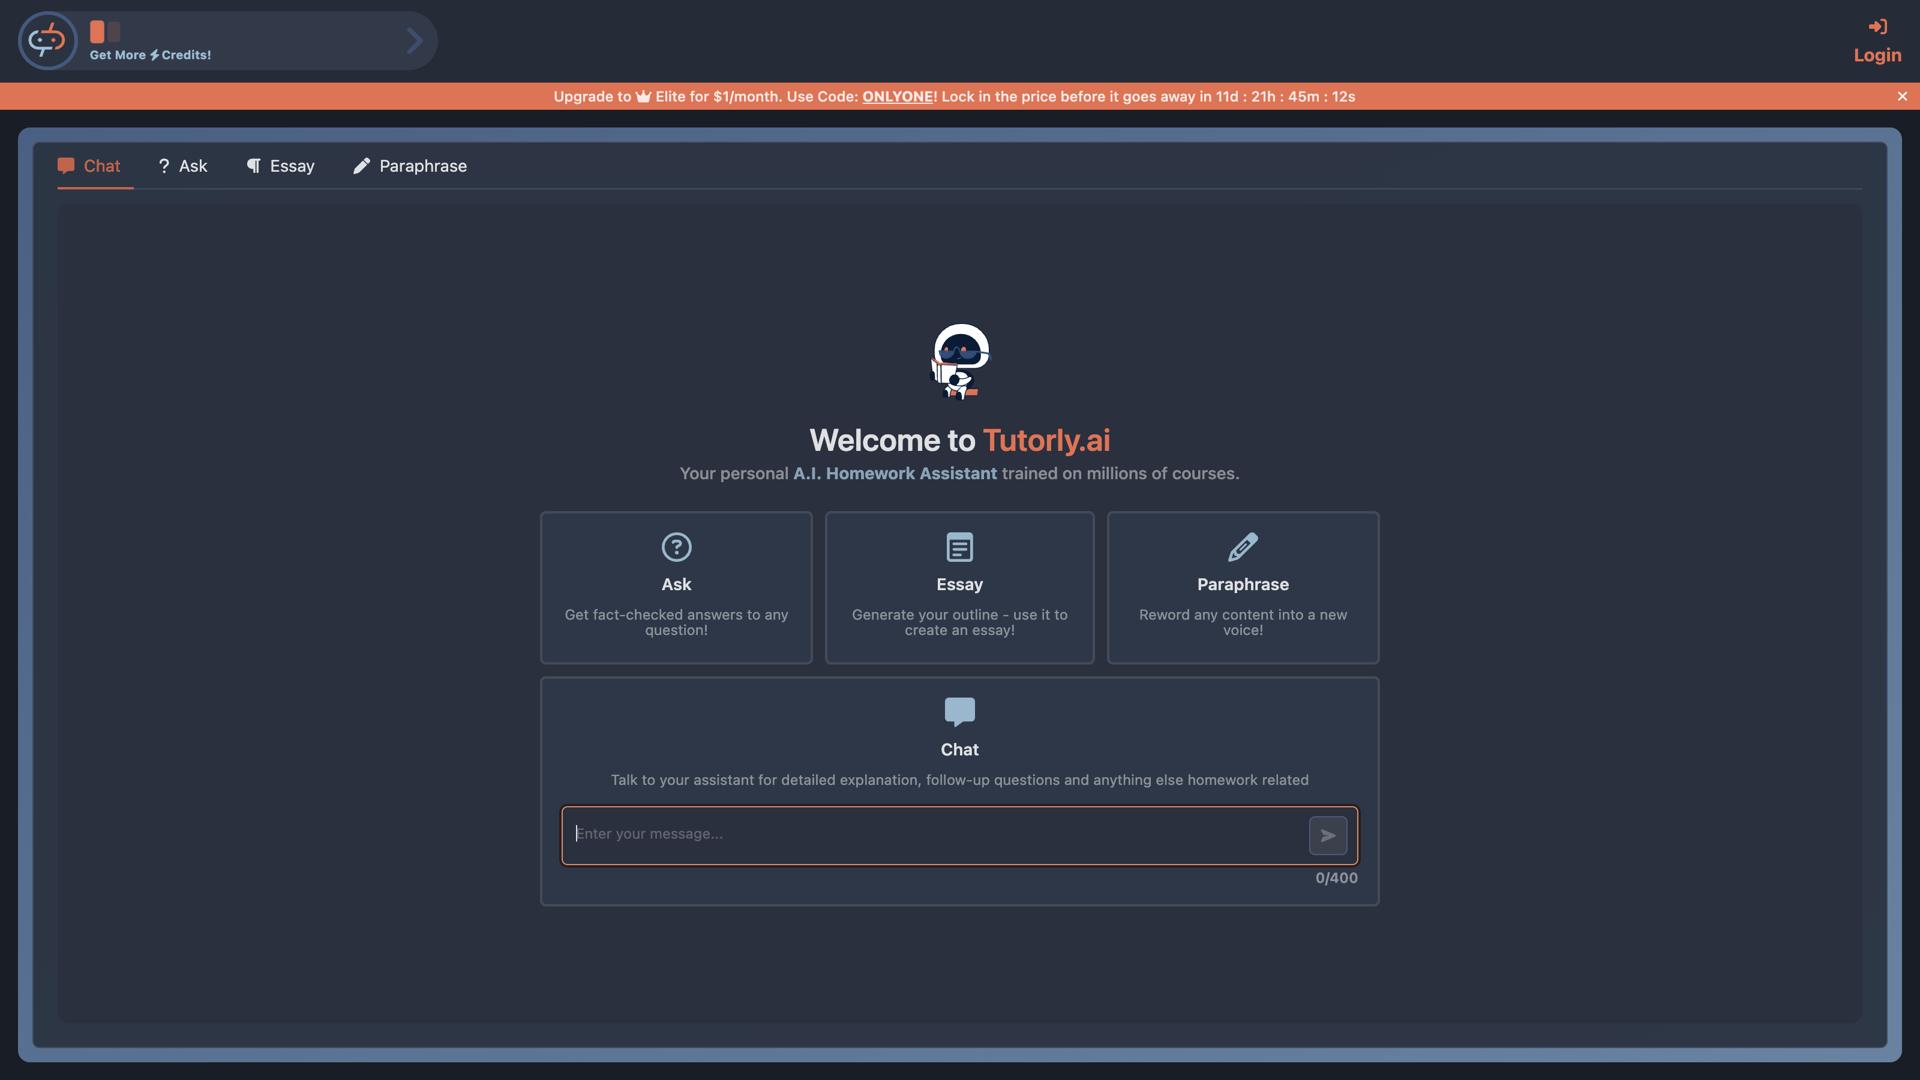This screenshot has height=1080, width=1920.
Task: Check the credits progress indicator
Action: coord(102,31)
